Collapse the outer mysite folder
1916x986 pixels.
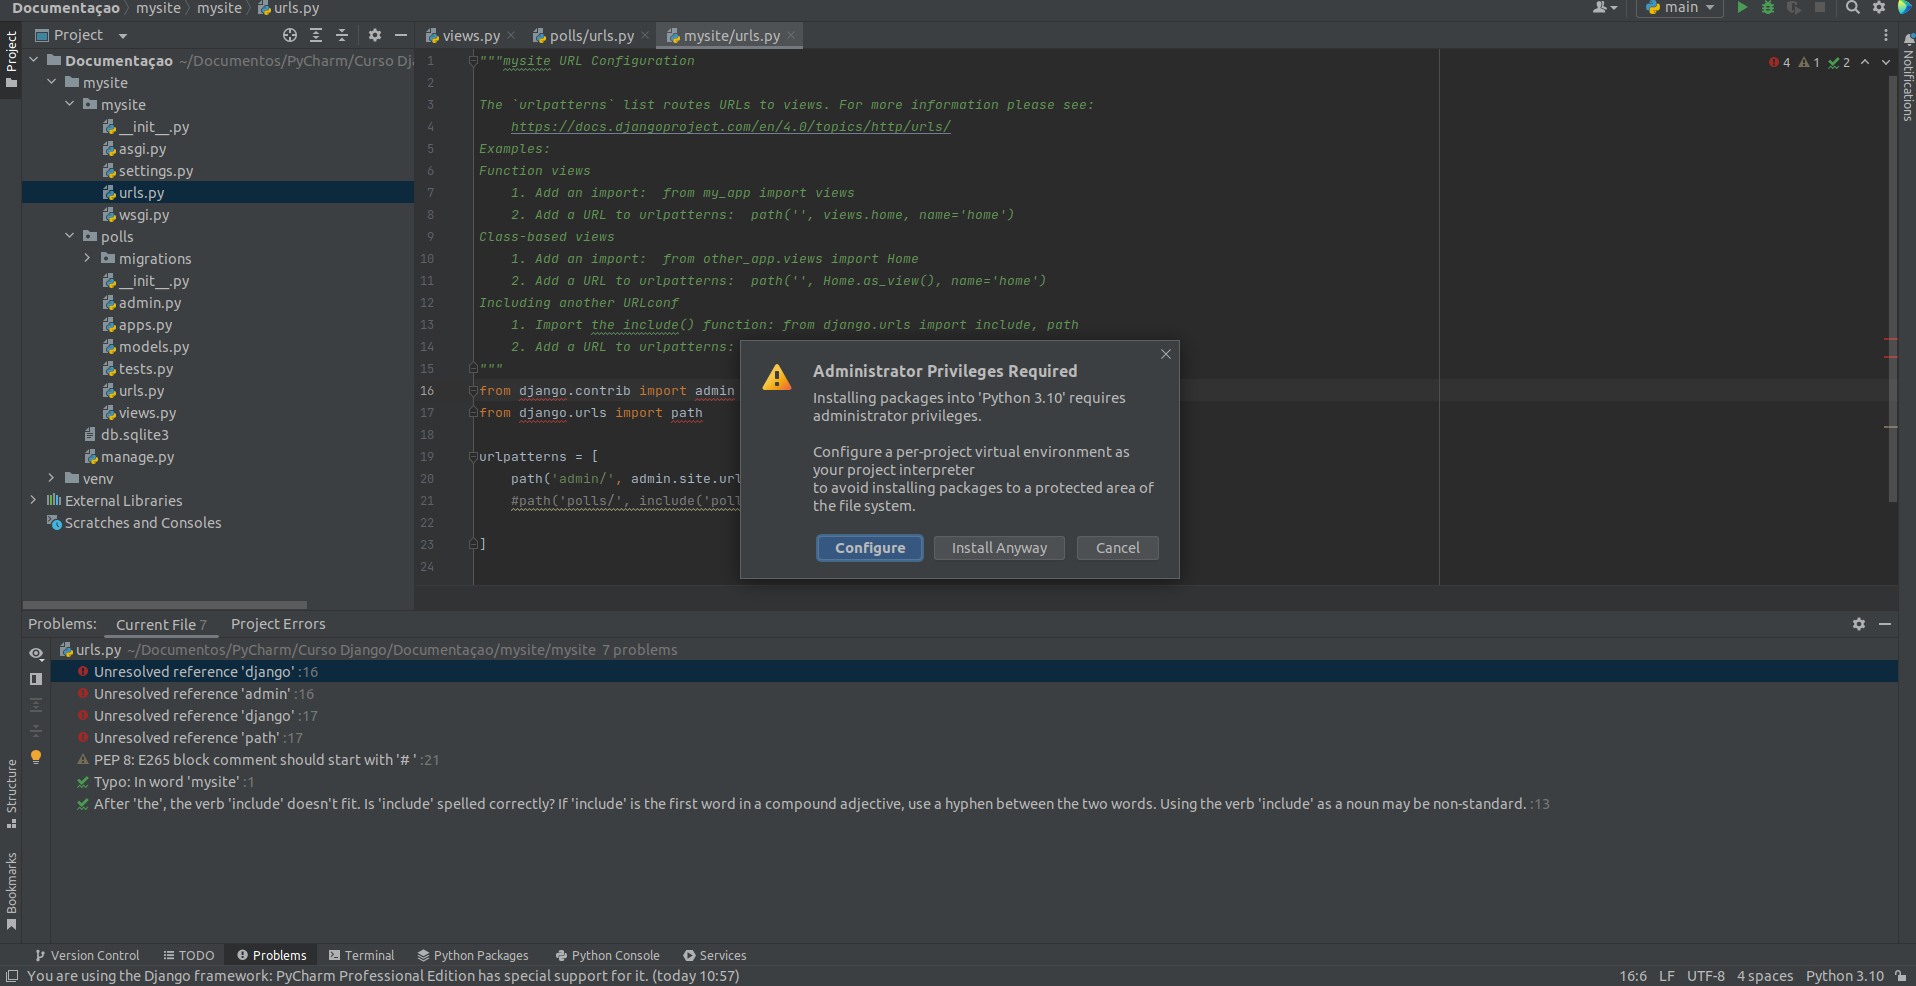[x=52, y=82]
